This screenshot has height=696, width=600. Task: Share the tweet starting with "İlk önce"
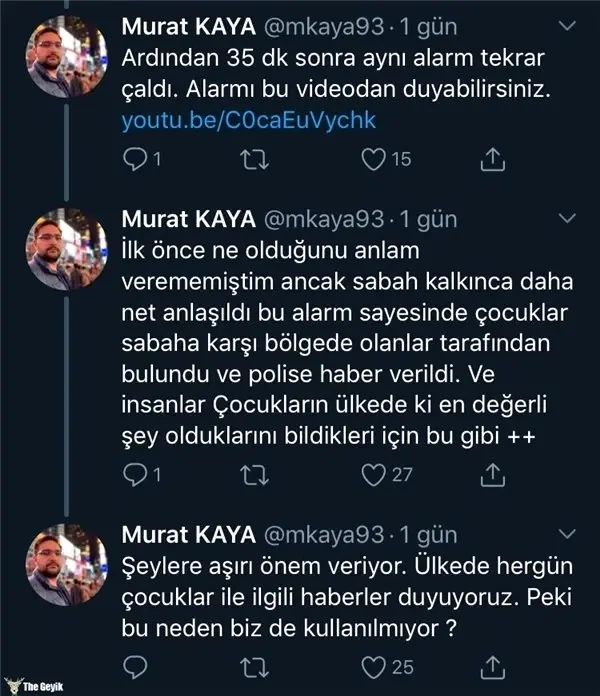point(493,475)
